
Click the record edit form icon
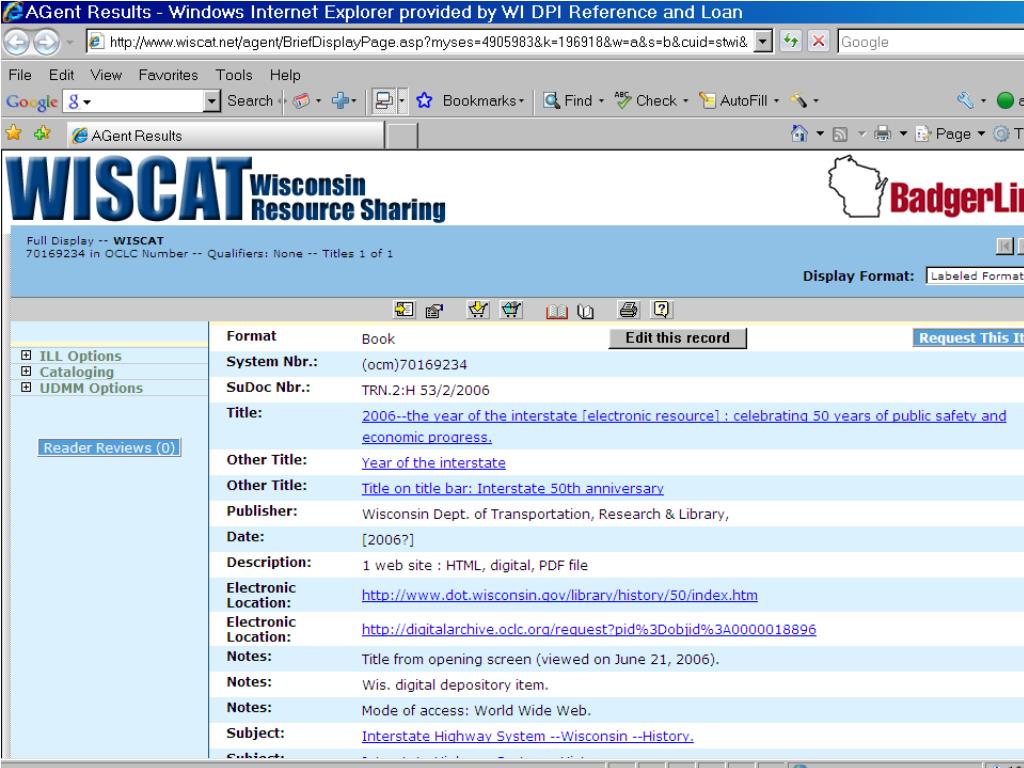(x=434, y=310)
